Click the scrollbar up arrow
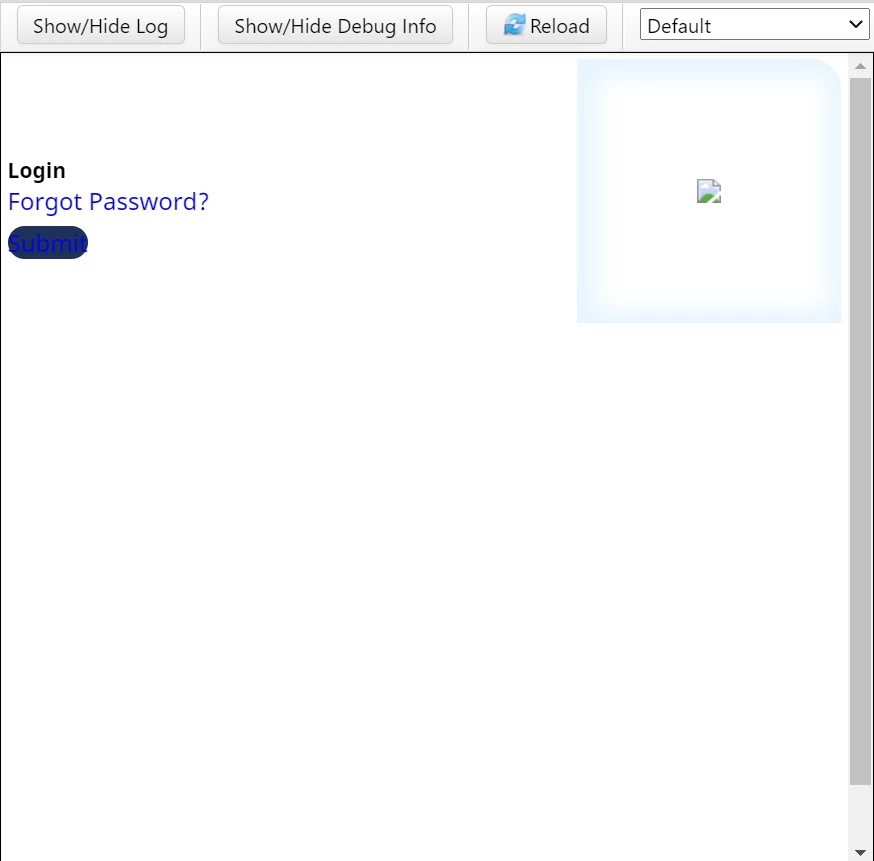 coord(860,66)
